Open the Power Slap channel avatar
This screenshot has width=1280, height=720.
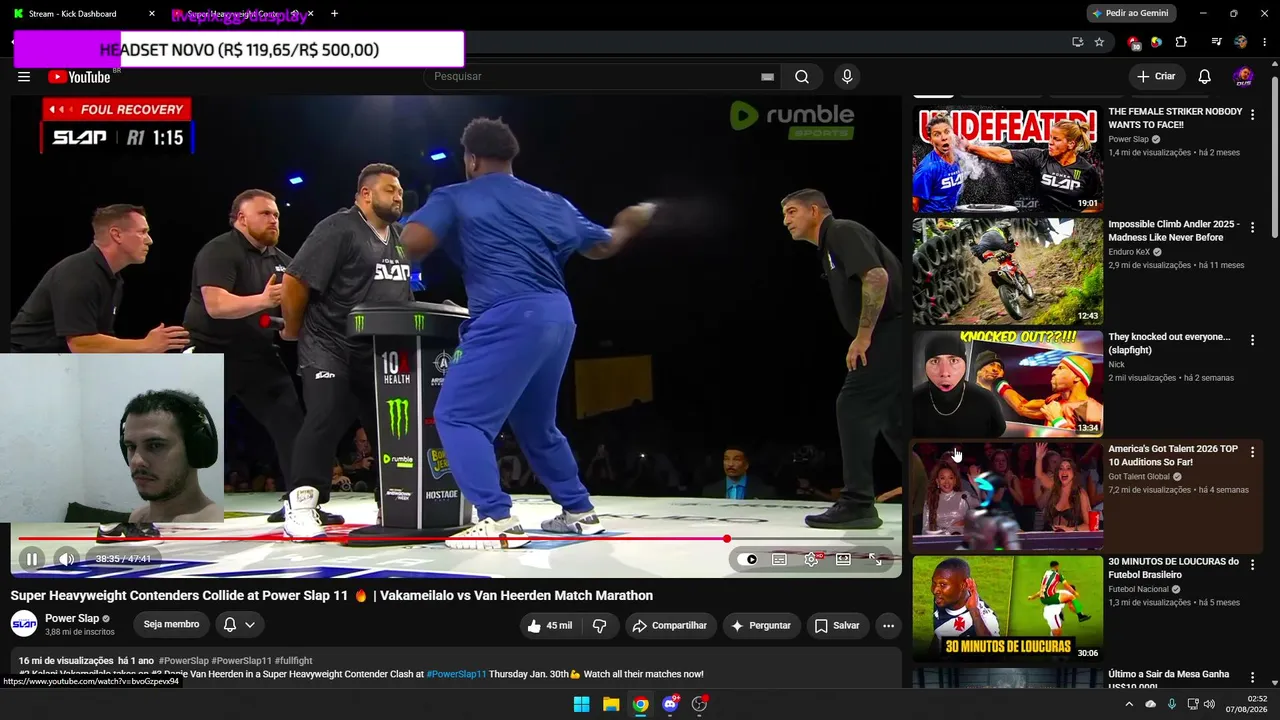(x=24, y=624)
